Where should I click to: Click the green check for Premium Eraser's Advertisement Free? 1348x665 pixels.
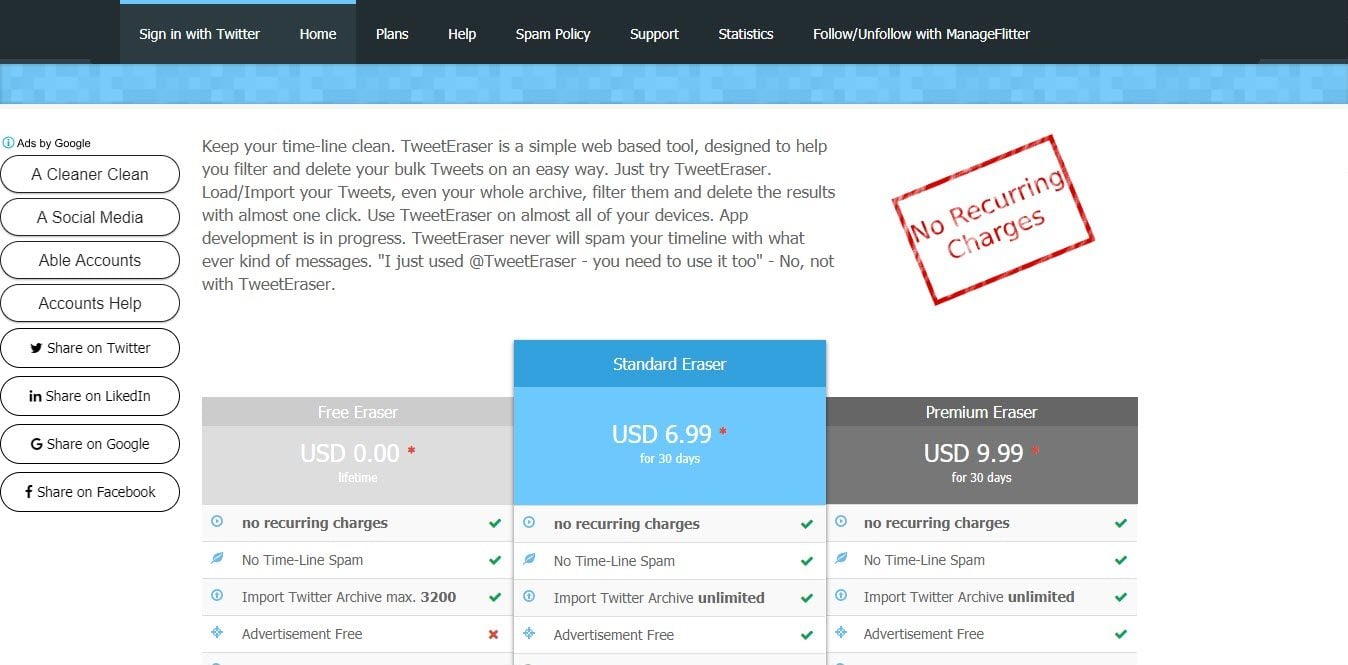1121,634
